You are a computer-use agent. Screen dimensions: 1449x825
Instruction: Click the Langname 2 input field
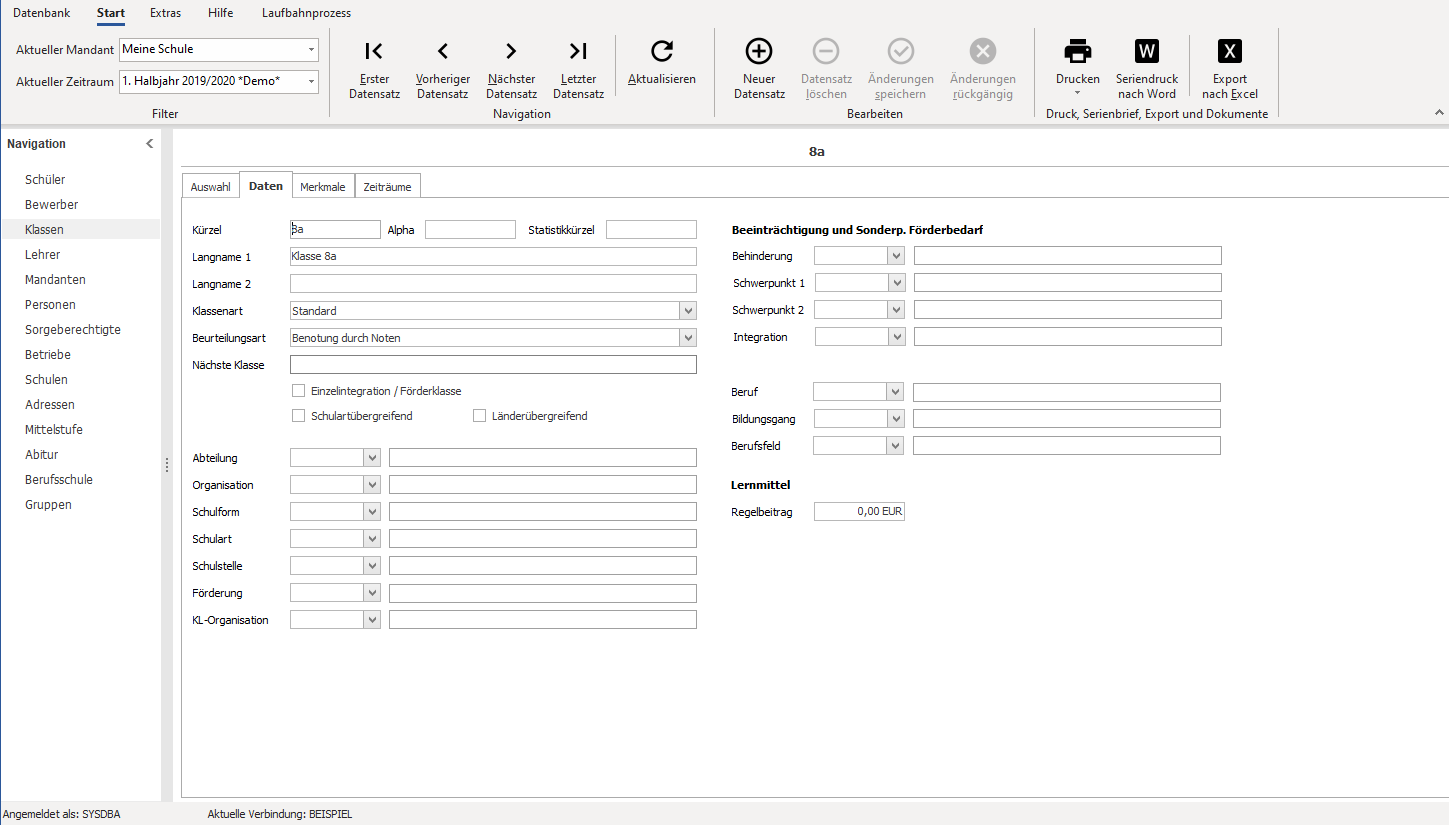coord(493,284)
